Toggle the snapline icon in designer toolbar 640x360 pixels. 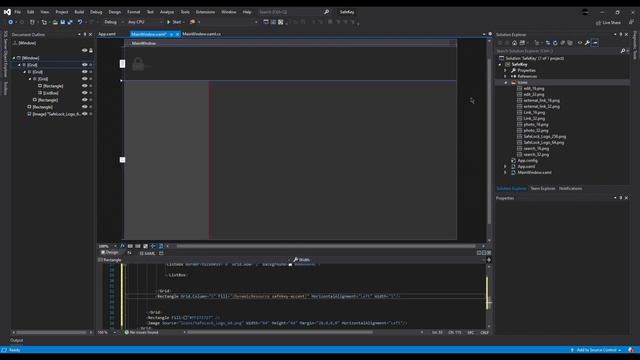[153, 246]
